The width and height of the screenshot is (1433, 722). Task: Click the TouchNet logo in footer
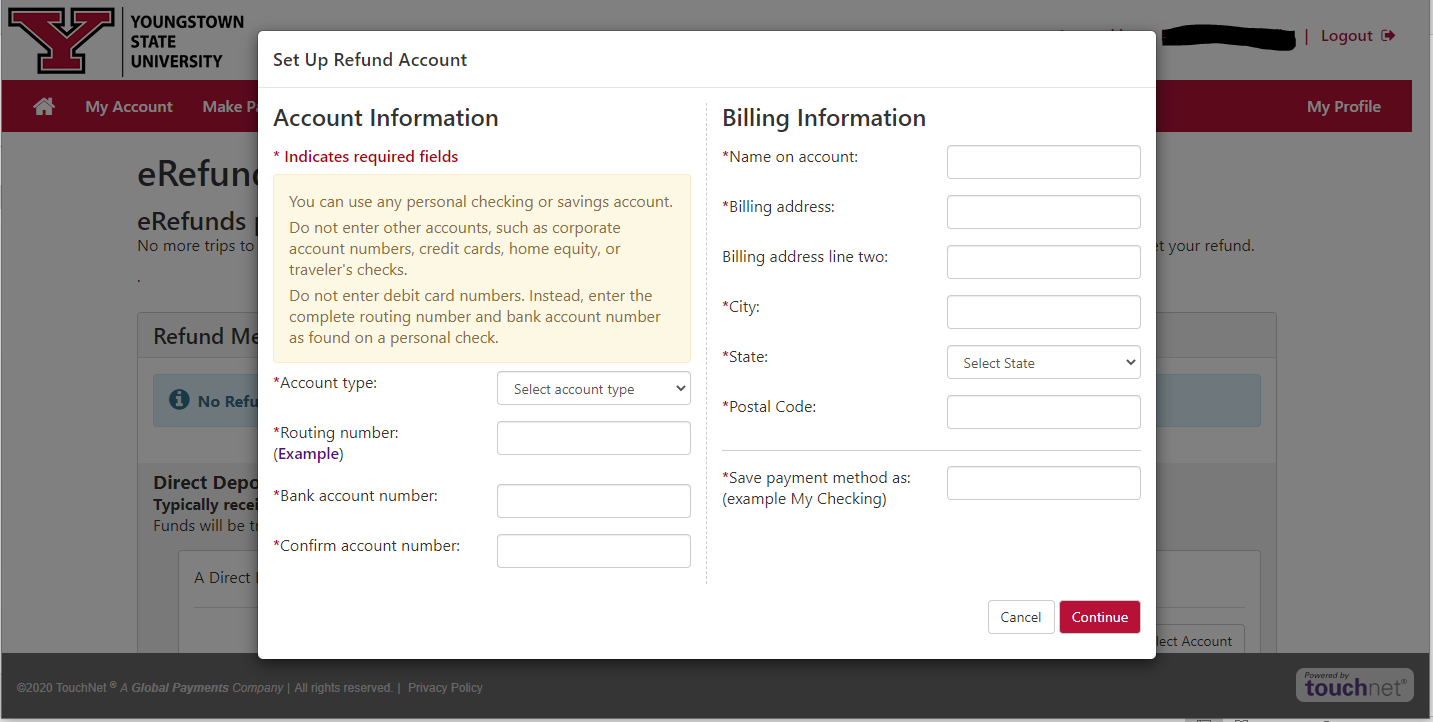[1355, 685]
